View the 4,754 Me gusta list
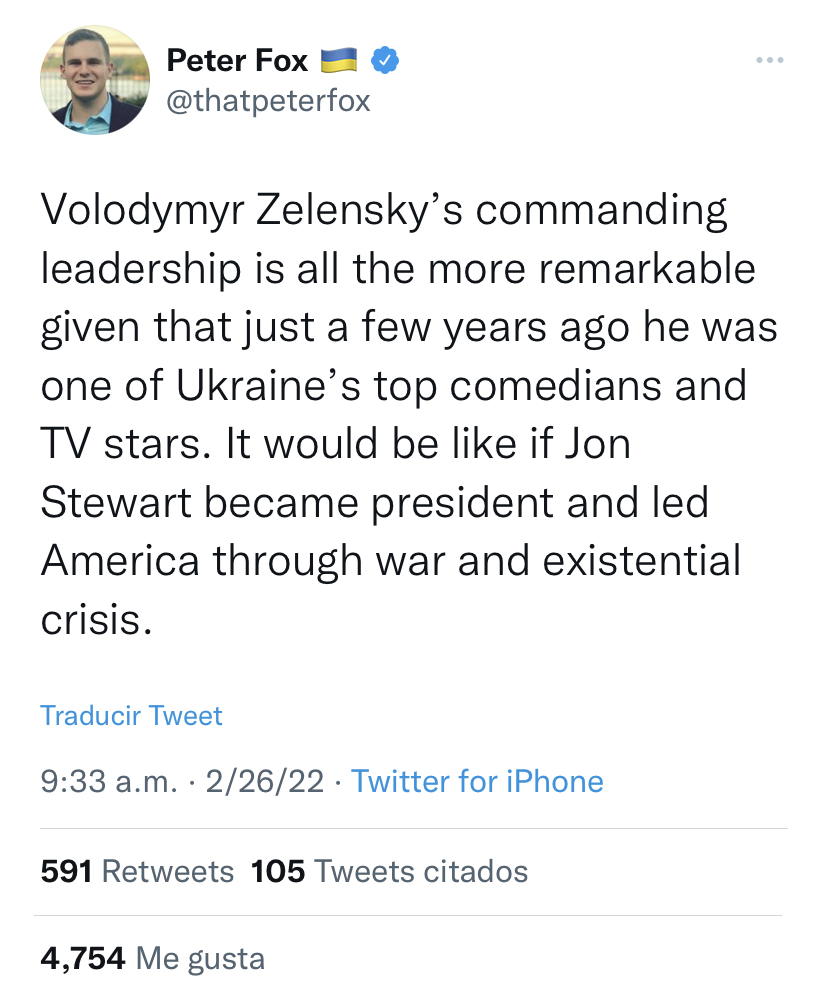 pos(152,959)
